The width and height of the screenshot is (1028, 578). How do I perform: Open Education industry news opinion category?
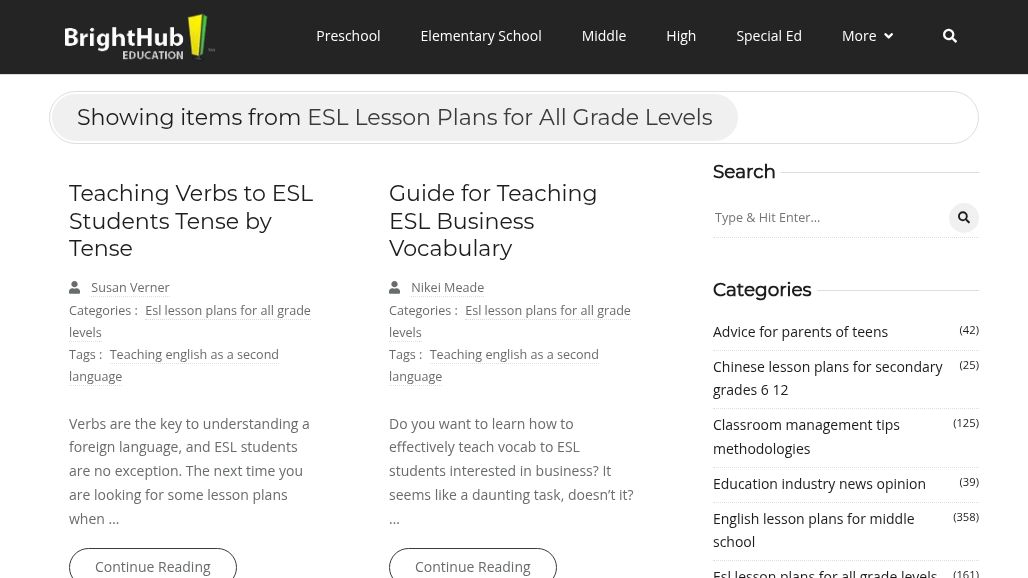[x=819, y=483]
